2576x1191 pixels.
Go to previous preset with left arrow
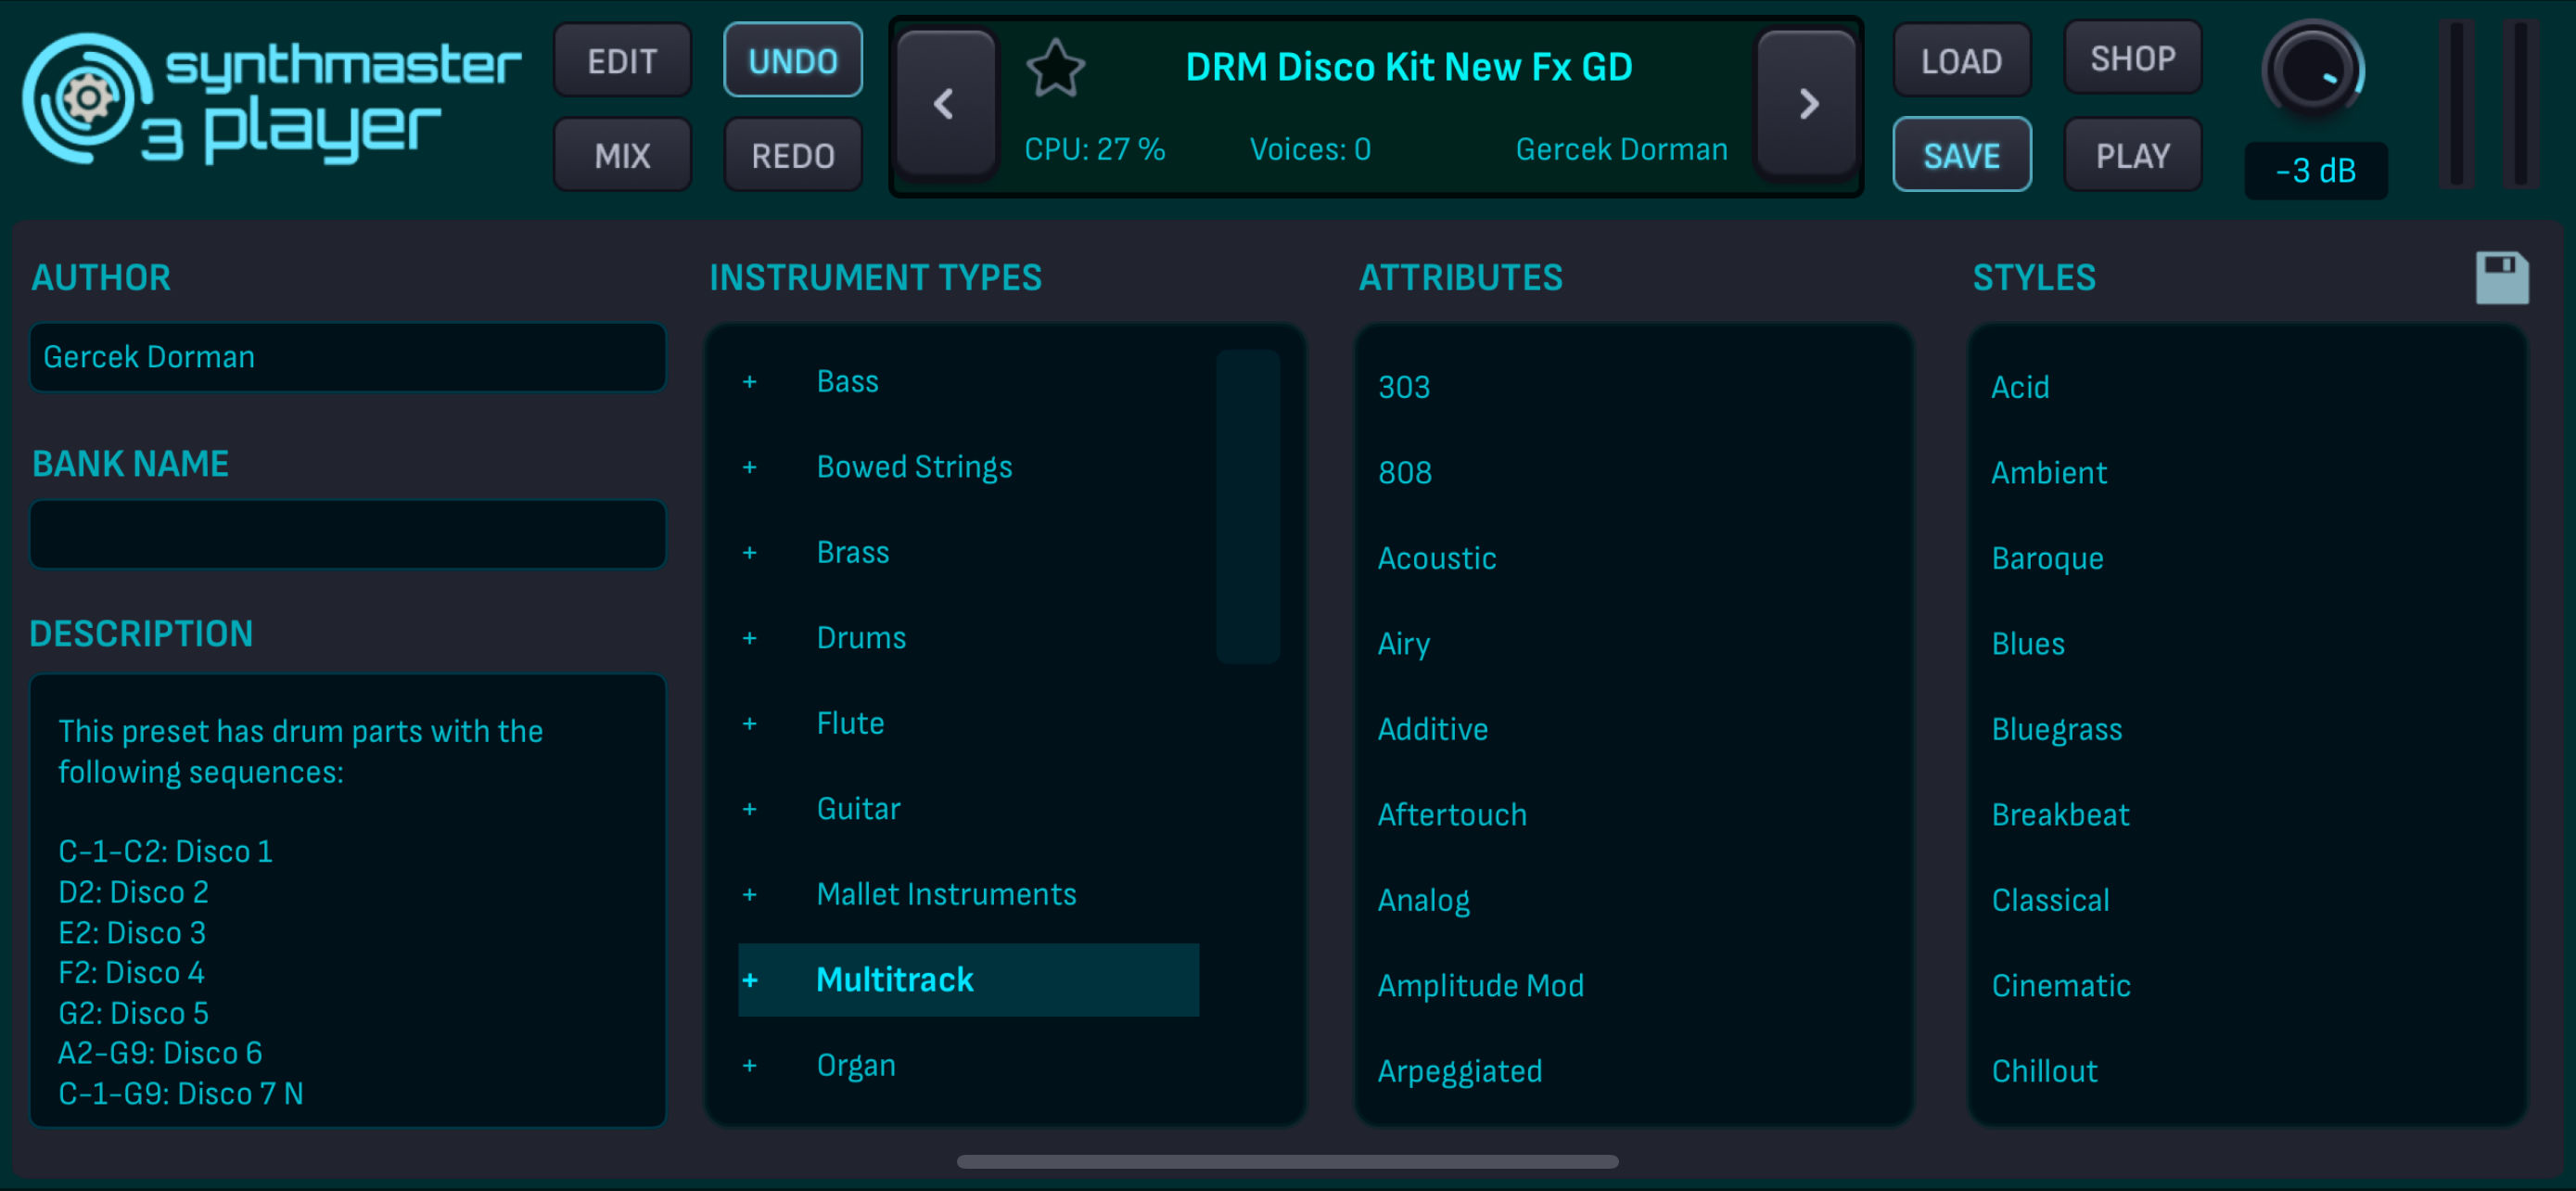tap(945, 104)
